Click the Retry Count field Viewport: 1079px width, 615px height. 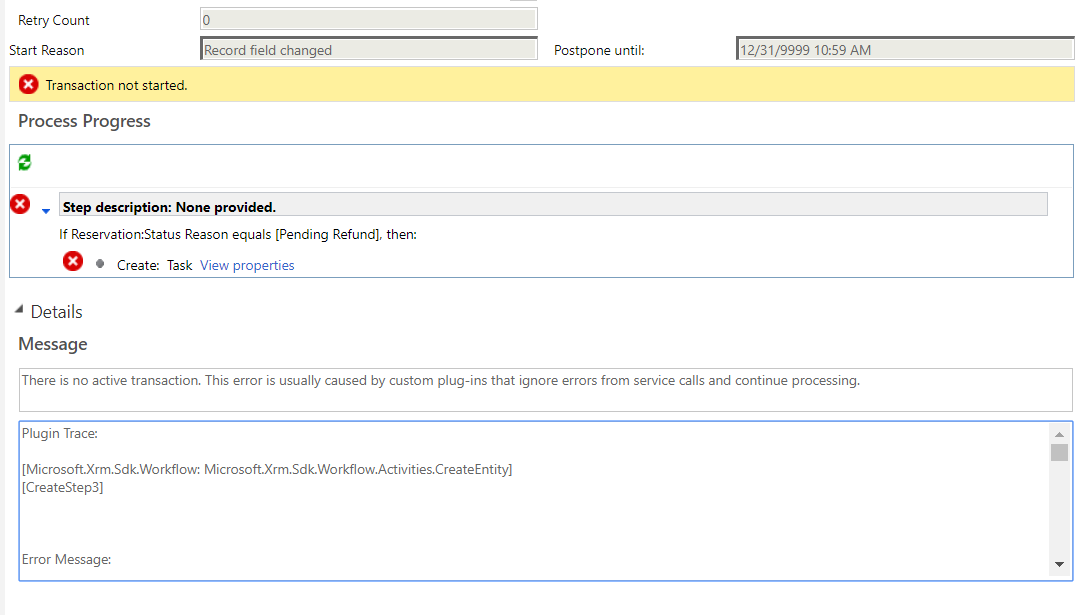368,20
